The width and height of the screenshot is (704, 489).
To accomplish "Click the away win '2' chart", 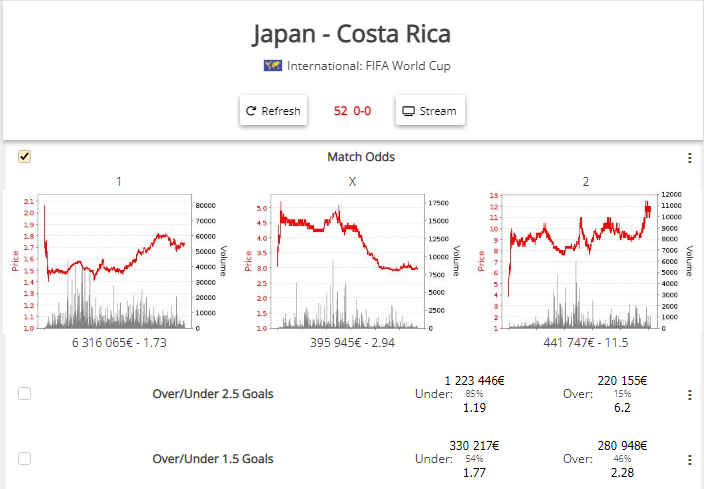I will point(582,262).
